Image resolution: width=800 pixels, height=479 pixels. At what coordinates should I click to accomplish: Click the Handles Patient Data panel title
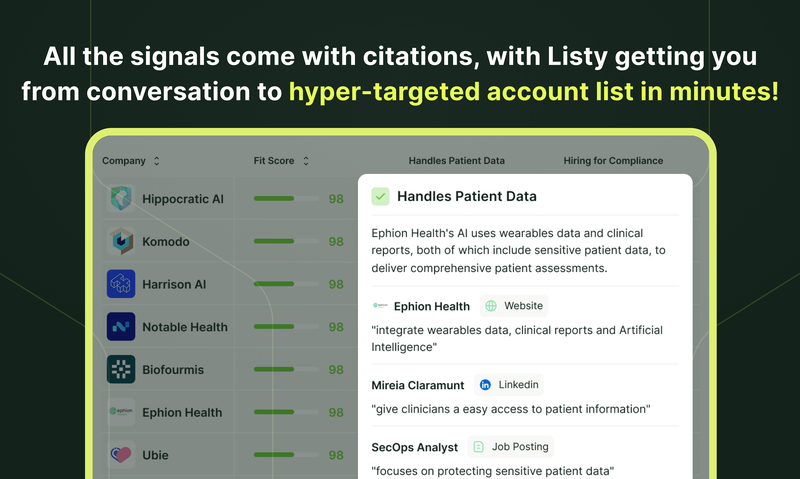[467, 196]
